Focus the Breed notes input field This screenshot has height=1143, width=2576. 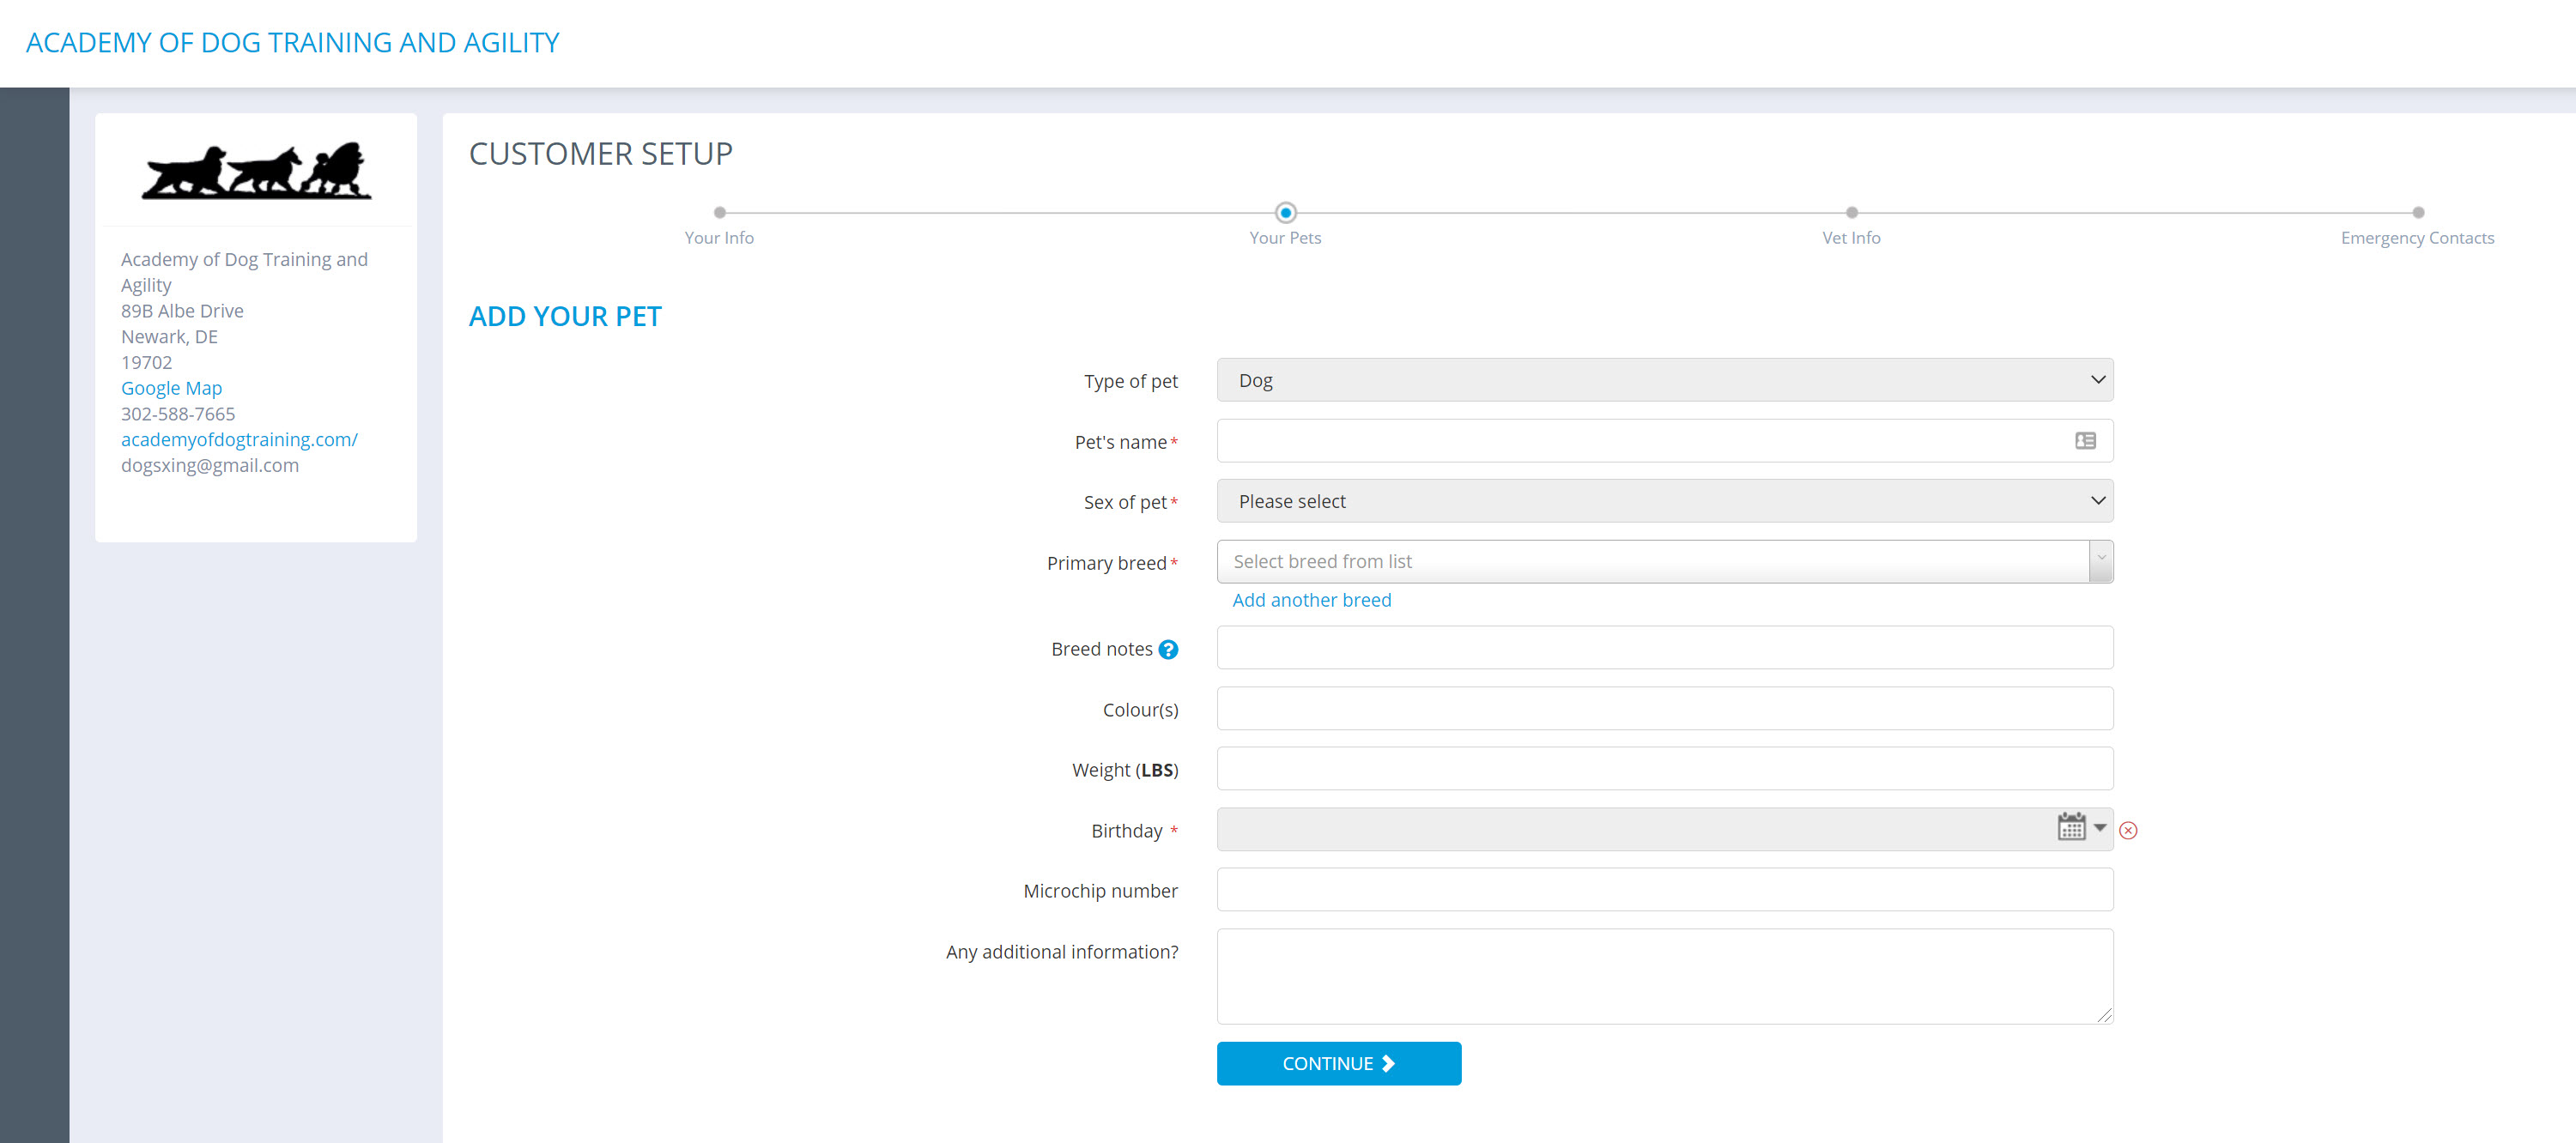pos(1664,648)
